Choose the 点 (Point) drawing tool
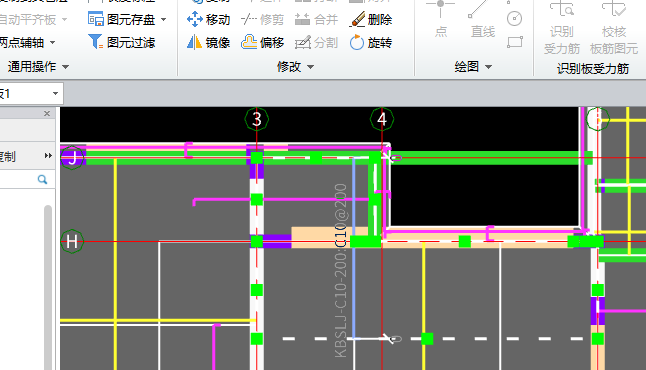The image size is (646, 370). tap(440, 19)
